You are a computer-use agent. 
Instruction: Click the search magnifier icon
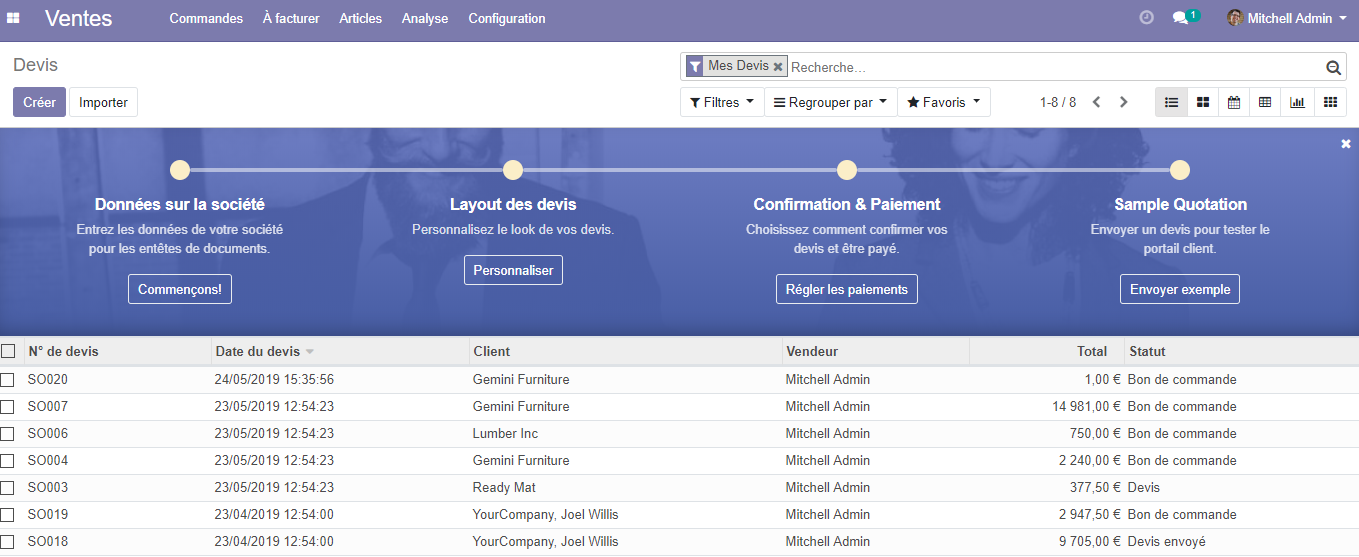pos(1332,68)
